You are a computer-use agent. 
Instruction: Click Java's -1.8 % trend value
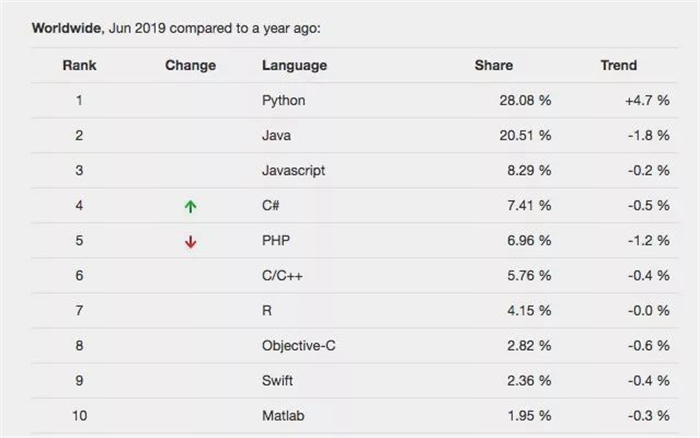coord(649,135)
